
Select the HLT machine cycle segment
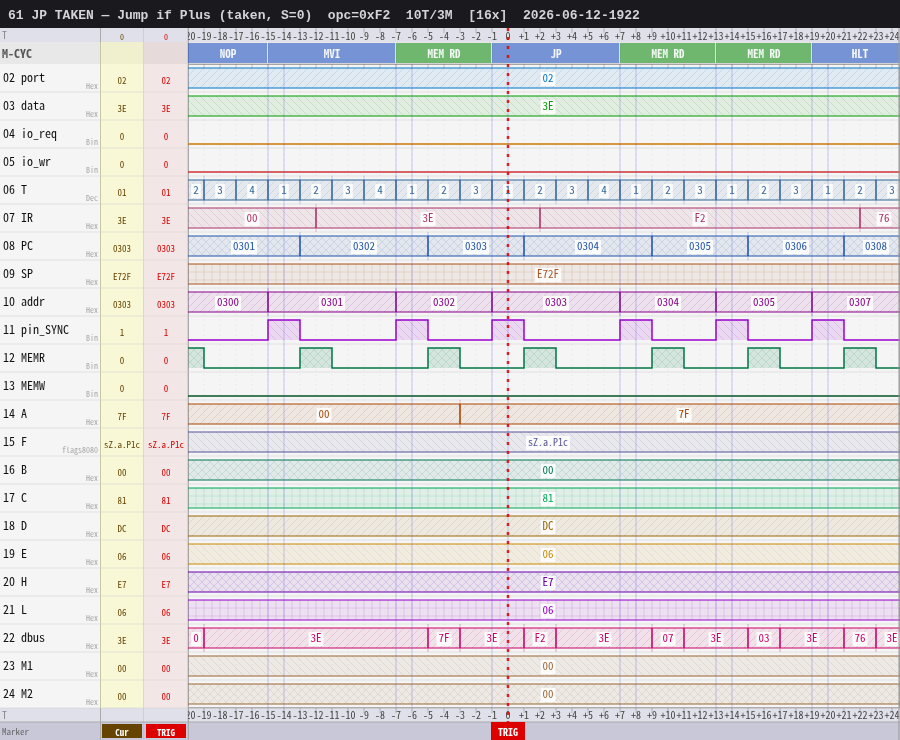[856, 53]
